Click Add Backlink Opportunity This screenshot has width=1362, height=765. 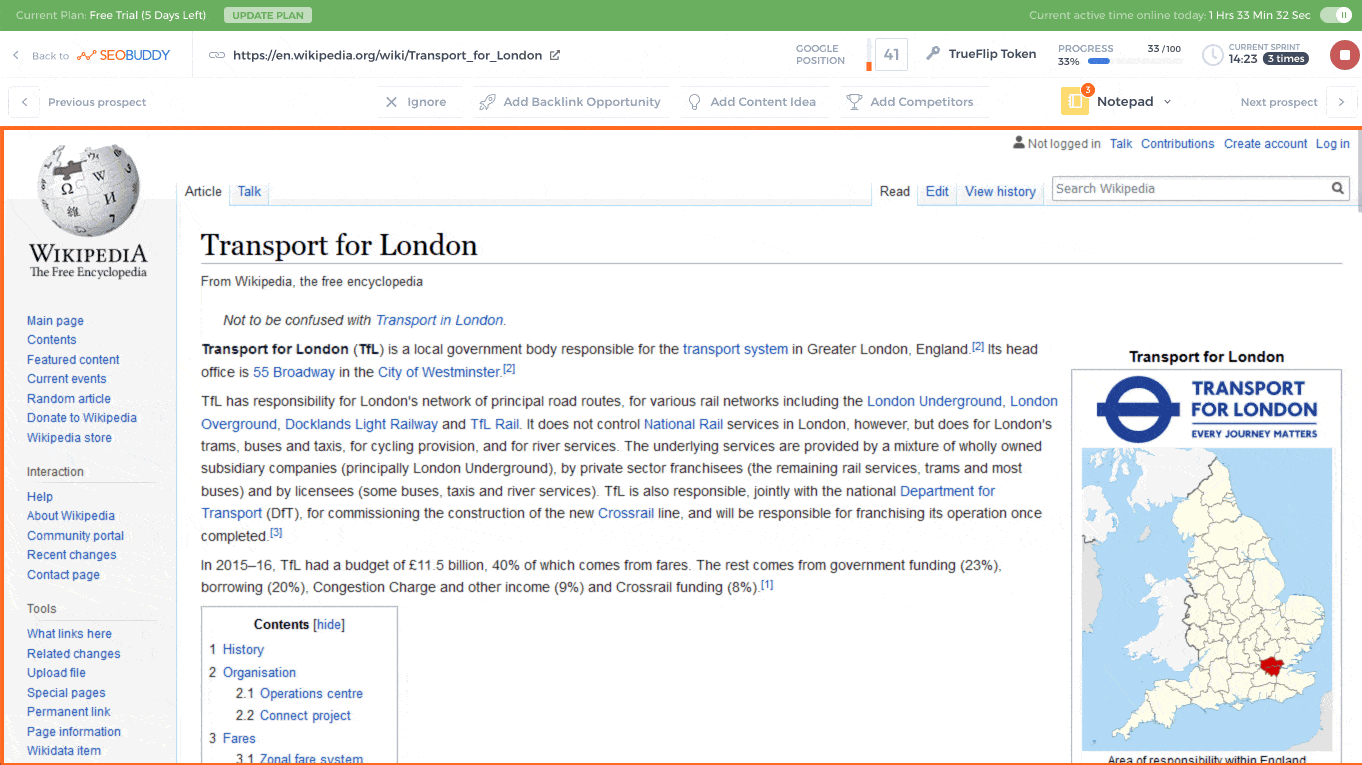[x=570, y=102]
